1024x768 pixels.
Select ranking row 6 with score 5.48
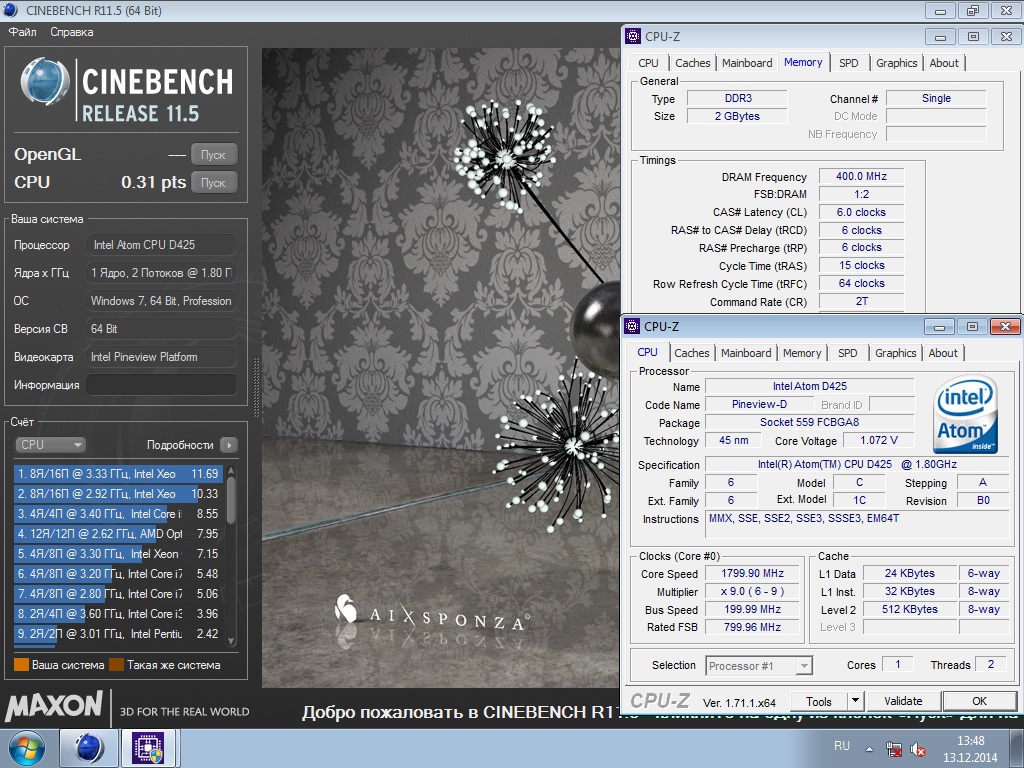pos(118,574)
